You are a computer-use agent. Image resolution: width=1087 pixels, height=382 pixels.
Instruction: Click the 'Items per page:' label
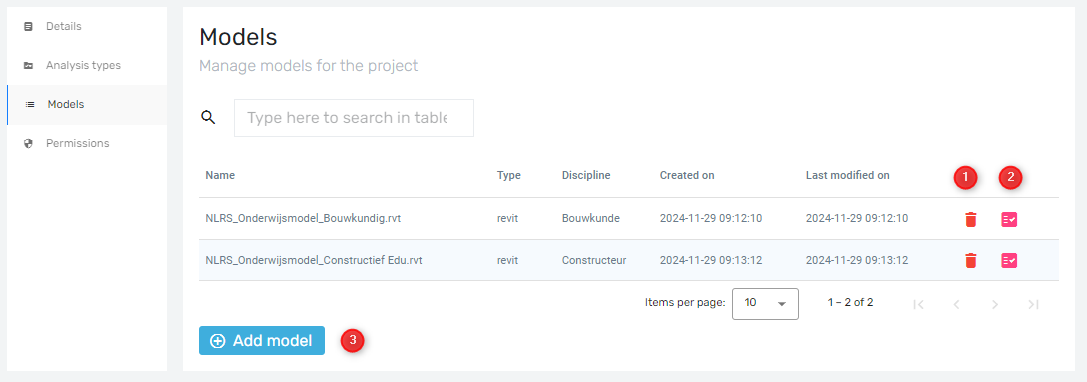point(685,302)
